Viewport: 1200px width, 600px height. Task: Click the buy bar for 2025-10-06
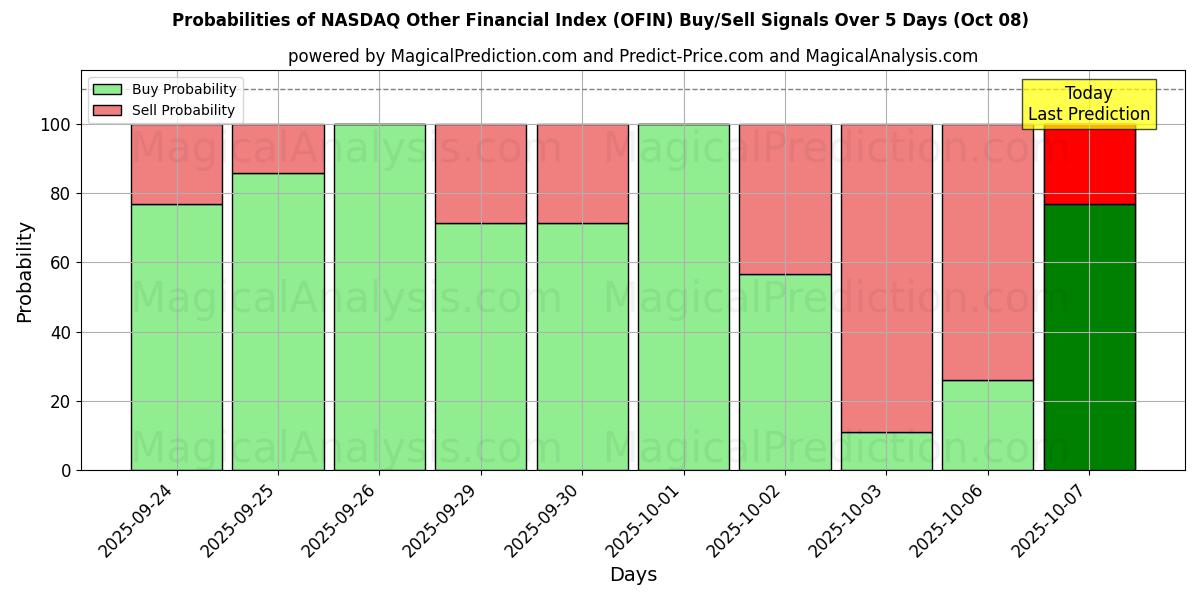[988, 425]
